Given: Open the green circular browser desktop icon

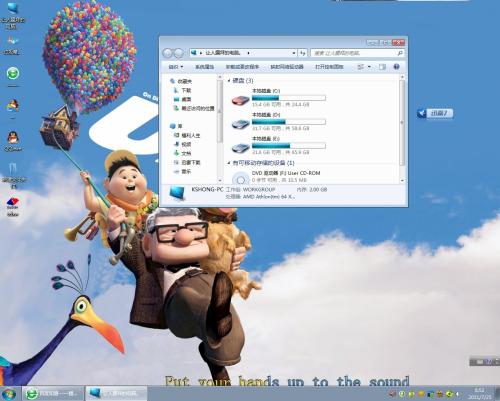Looking at the screenshot, I should (x=13, y=73).
